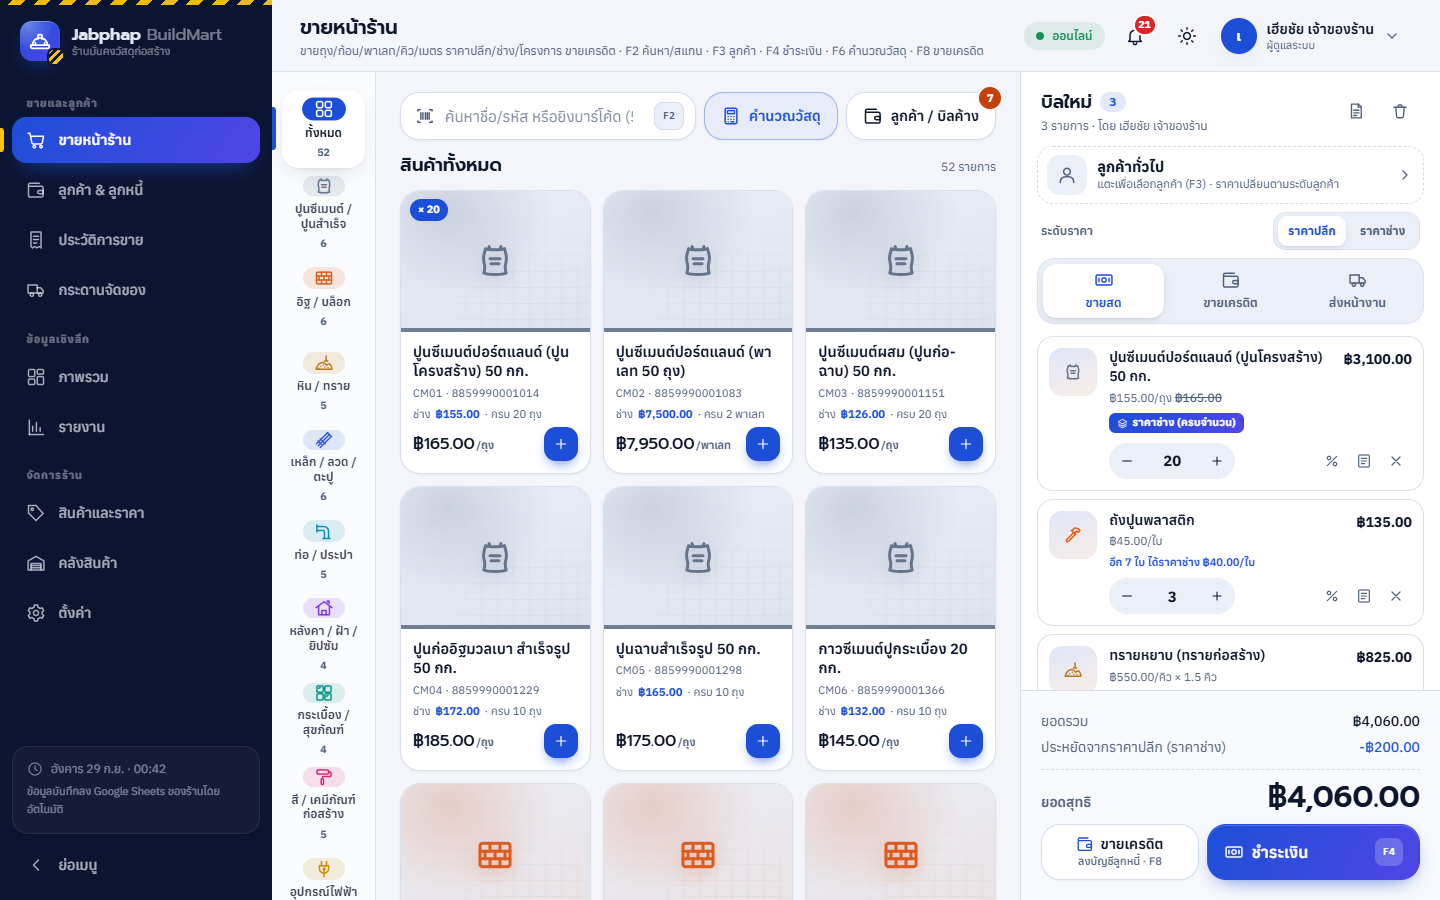
Task: Expand the user account menu chevron
Action: (1391, 36)
